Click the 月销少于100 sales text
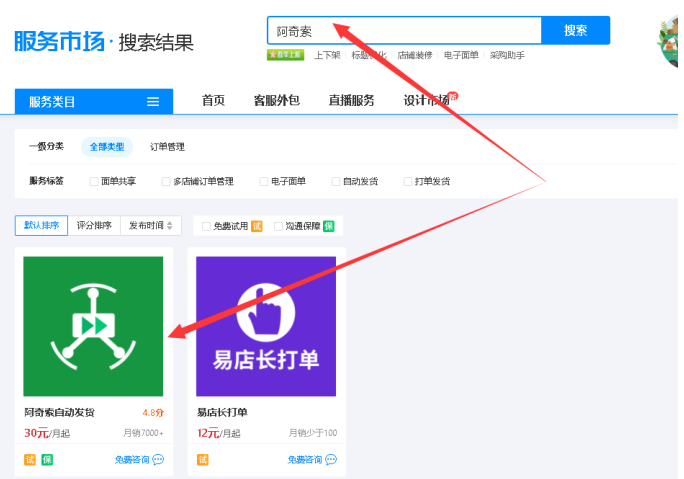The width and height of the screenshot is (684, 479). pyautogui.click(x=313, y=433)
